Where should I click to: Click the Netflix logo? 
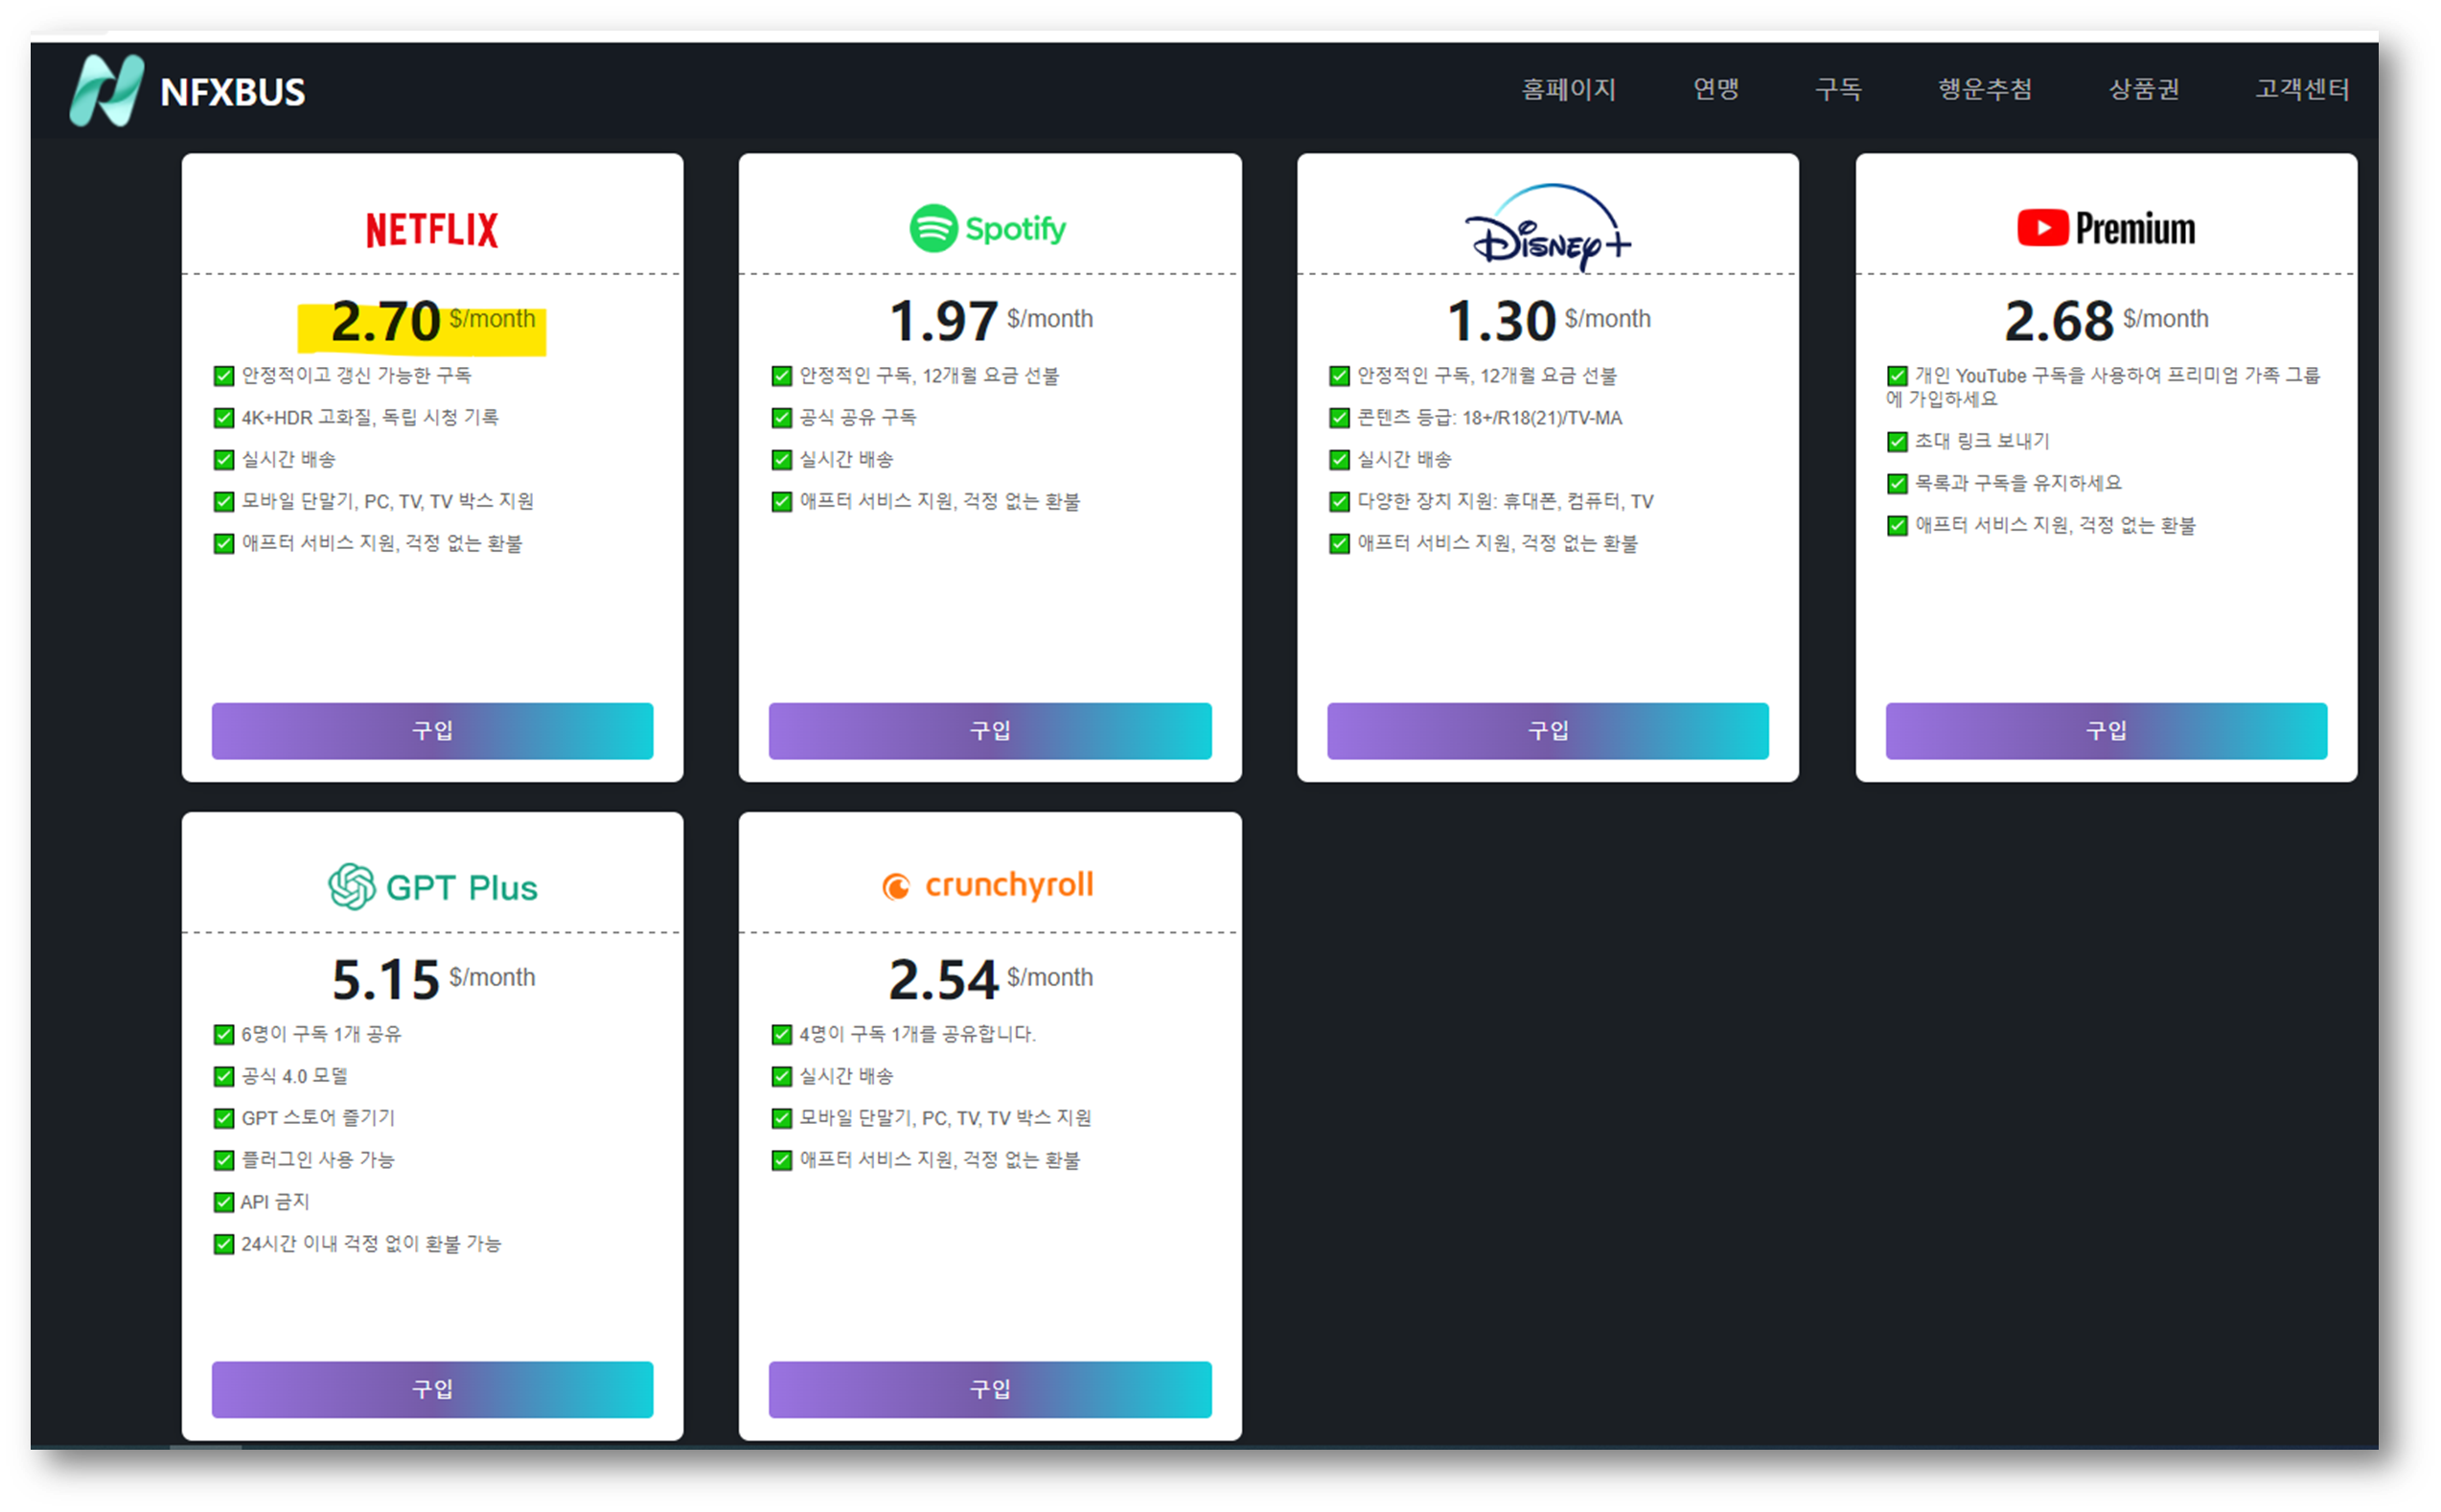pos(432,229)
